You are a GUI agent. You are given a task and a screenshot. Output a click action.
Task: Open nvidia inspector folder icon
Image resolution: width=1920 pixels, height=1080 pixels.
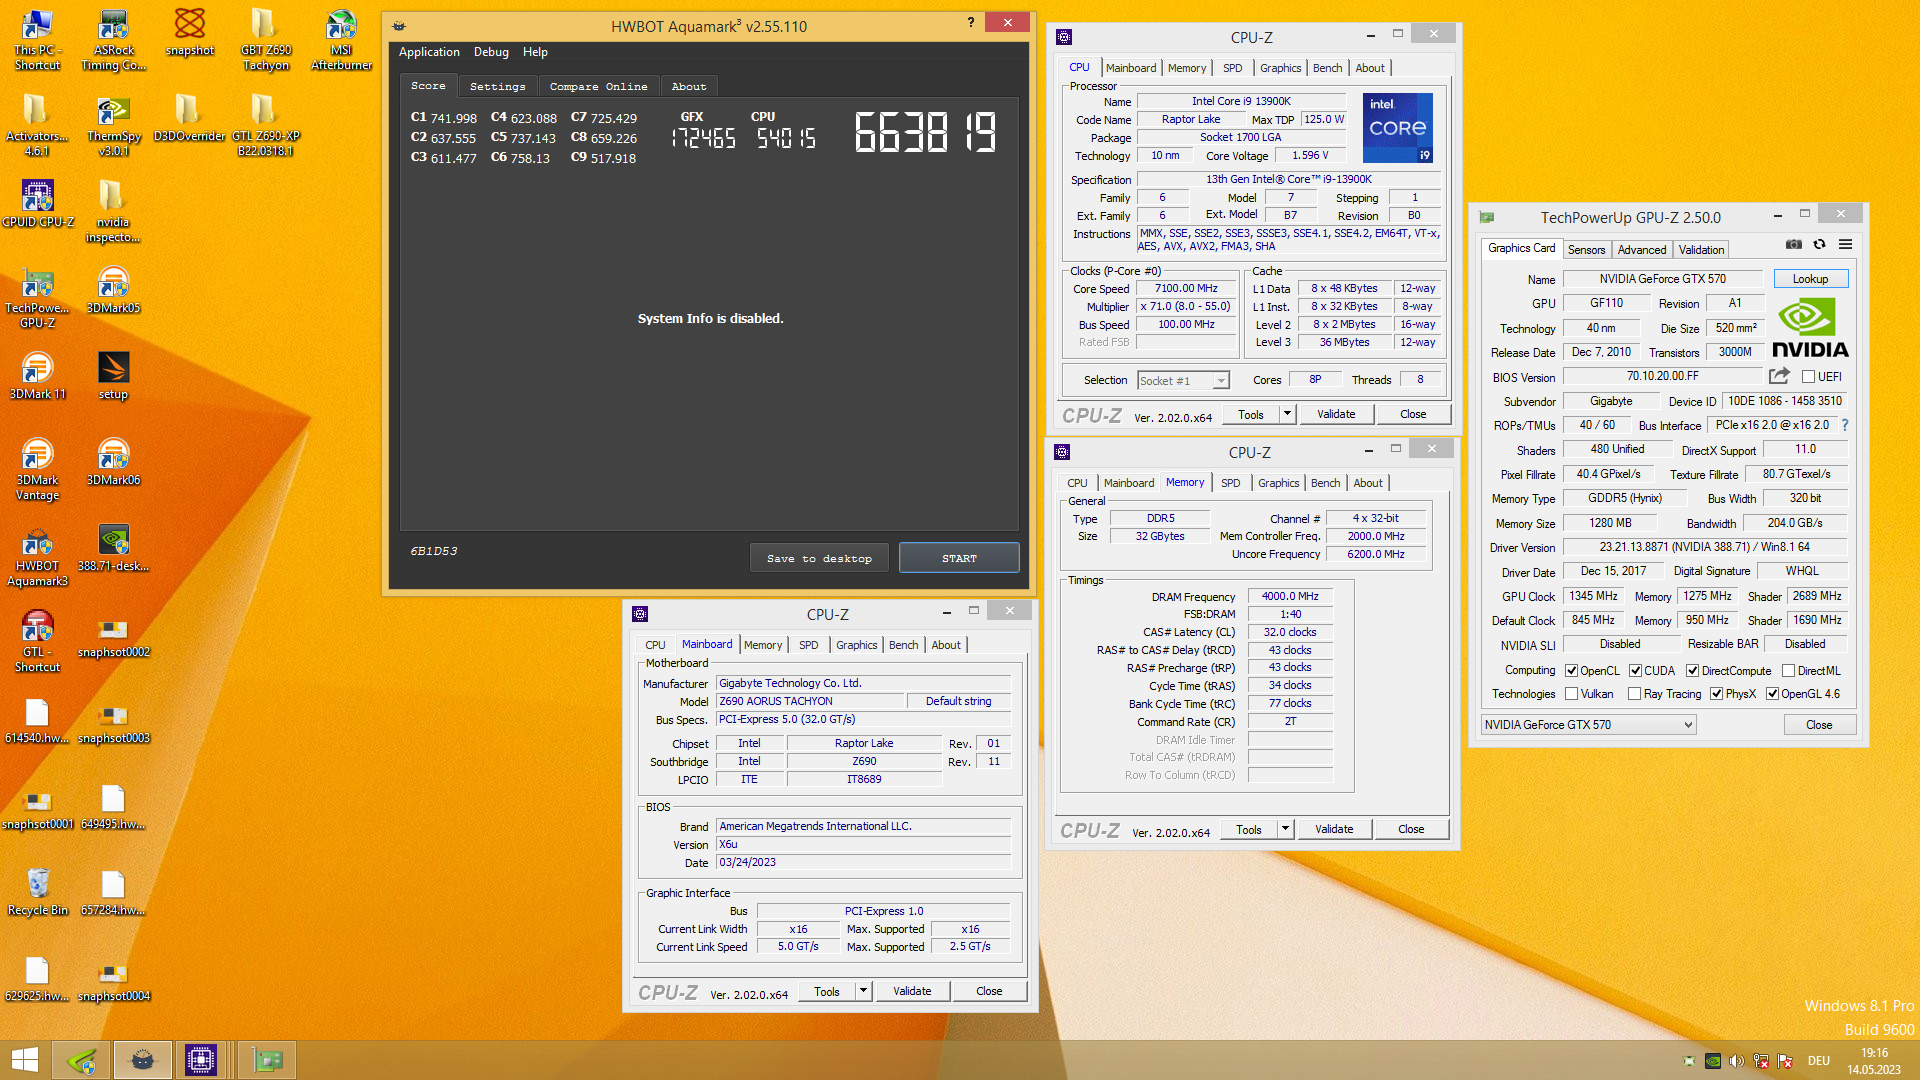coord(113,212)
